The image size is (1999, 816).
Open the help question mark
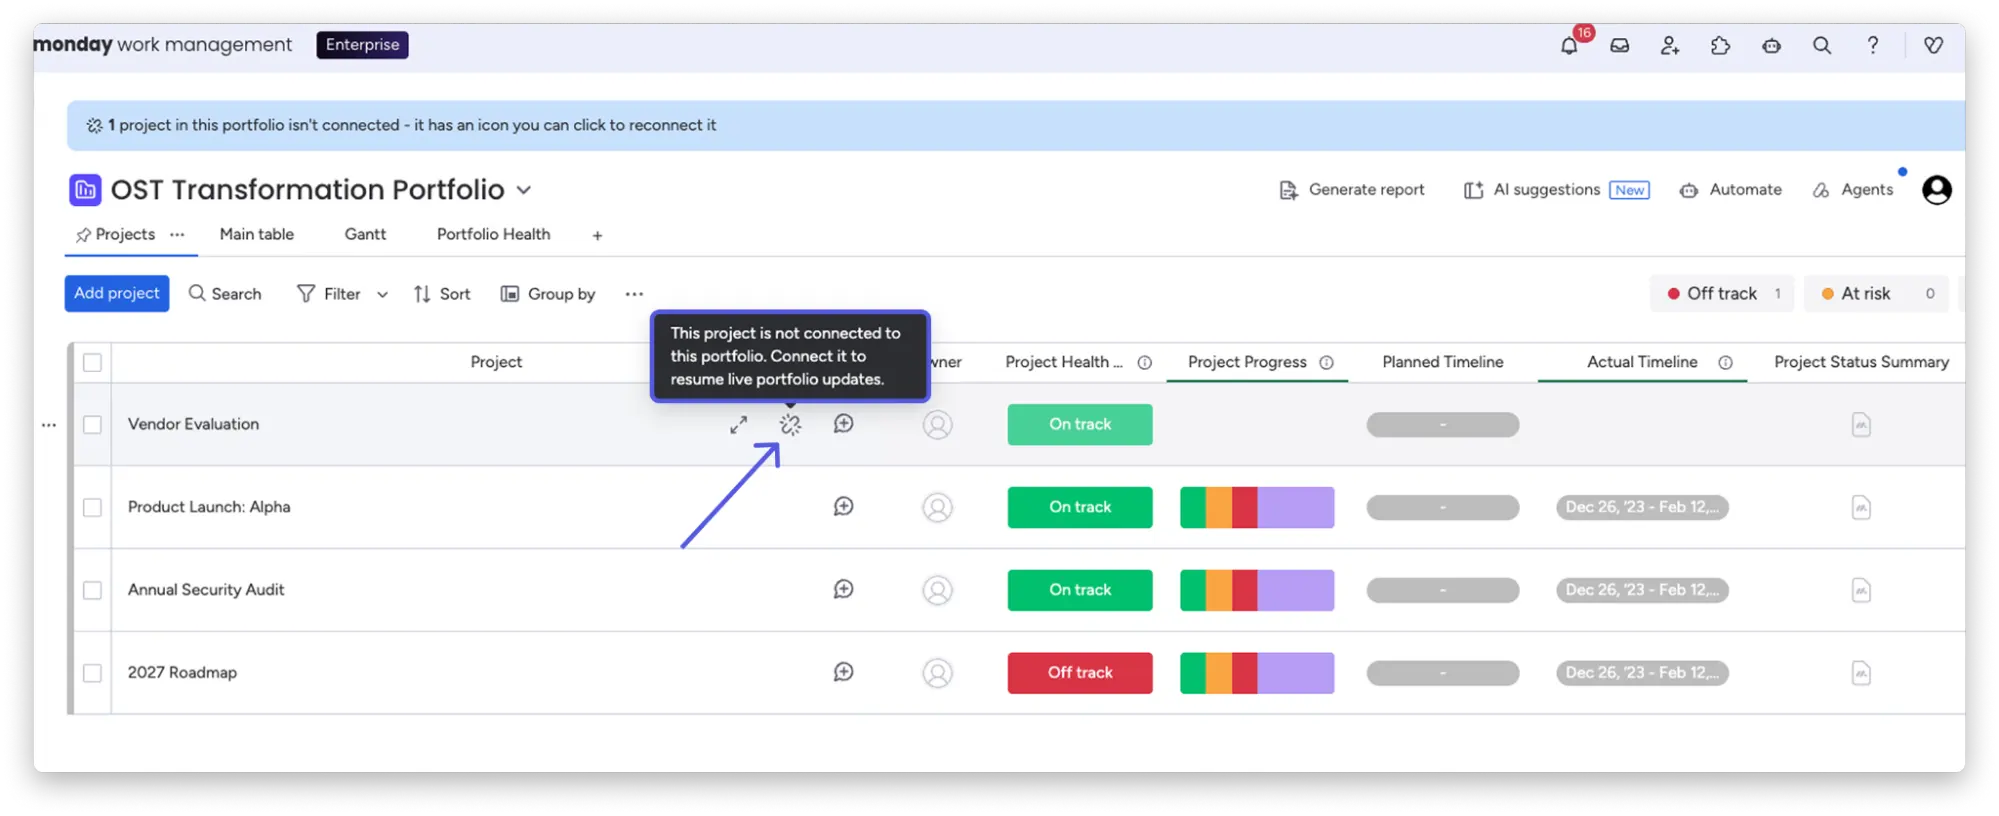click(x=1873, y=45)
